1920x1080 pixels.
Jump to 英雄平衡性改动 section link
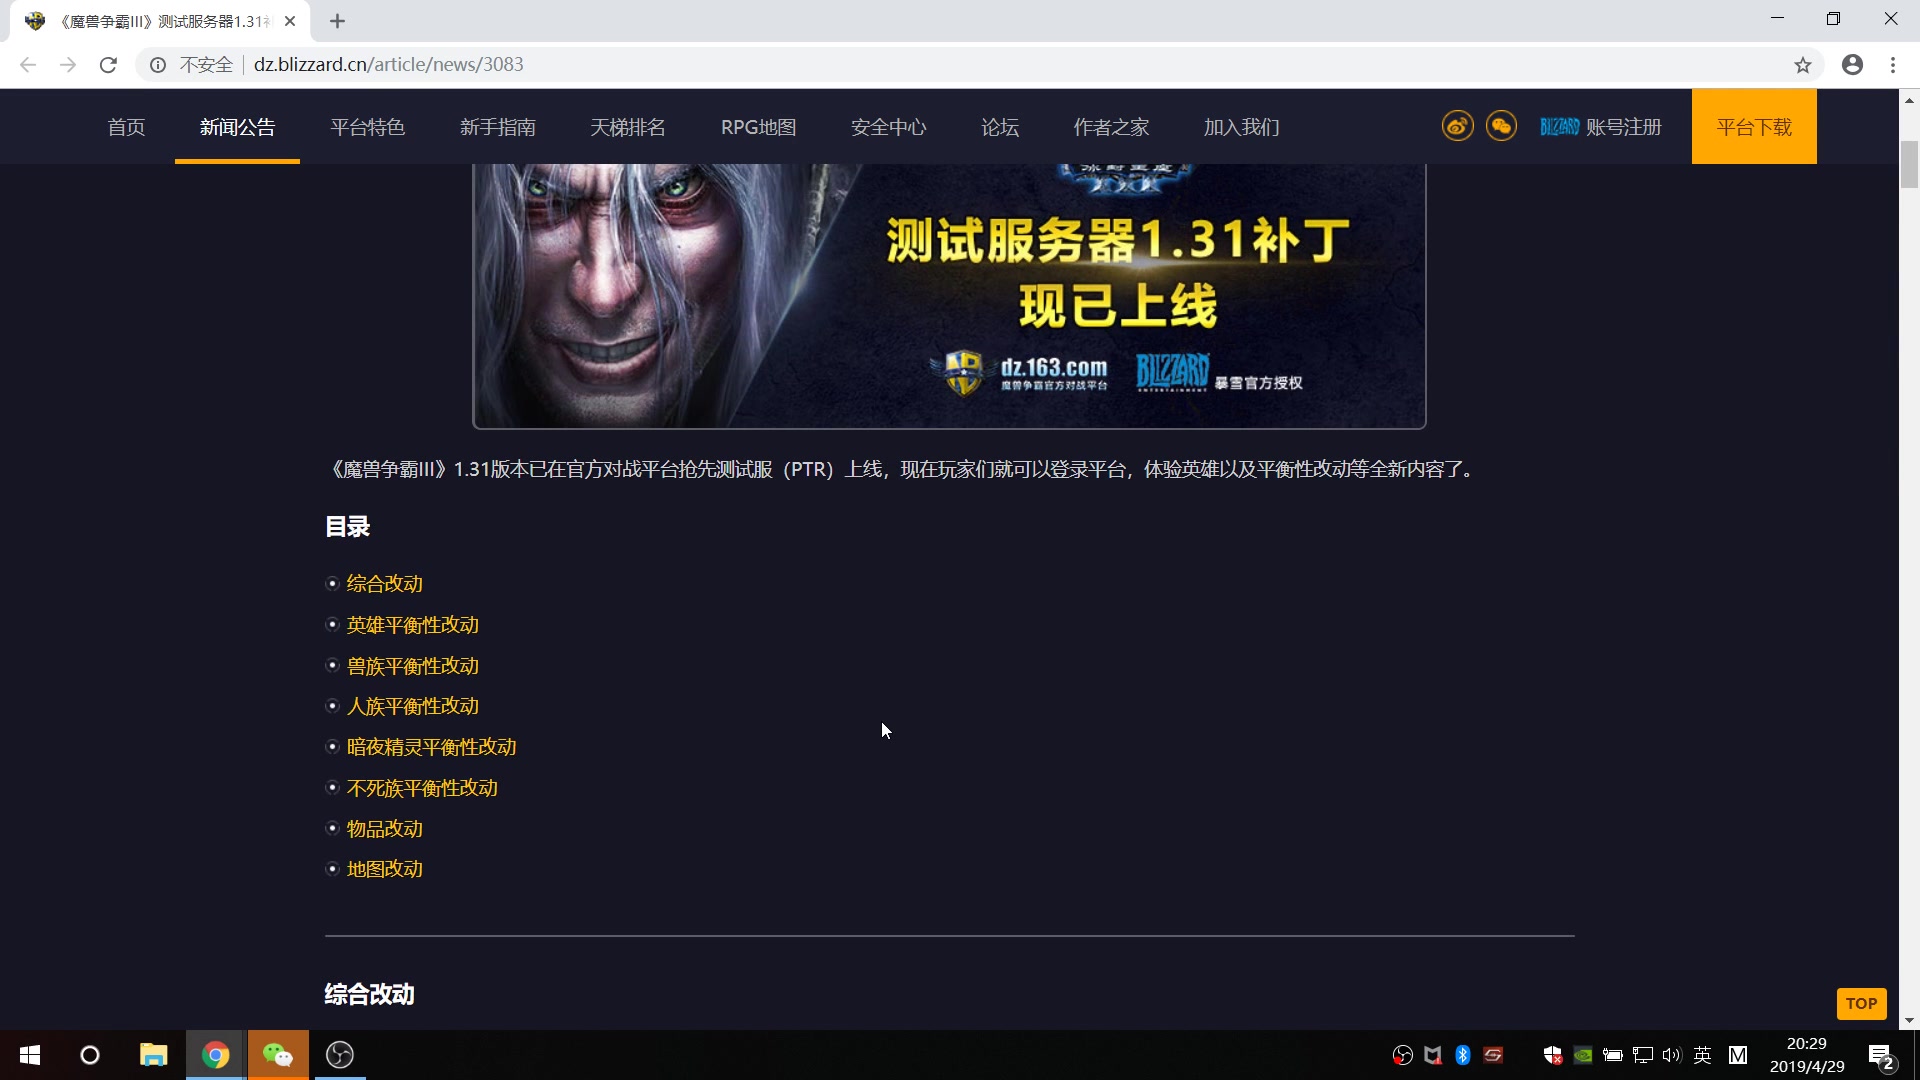tap(413, 625)
